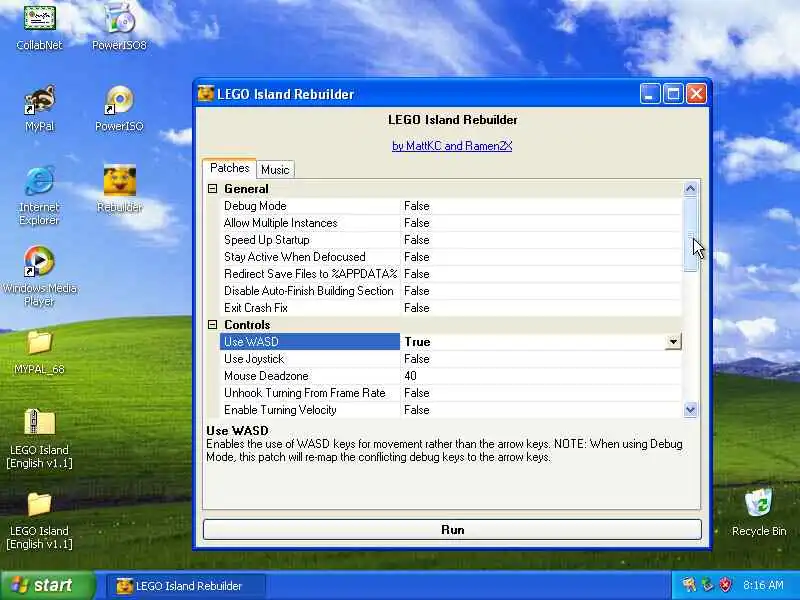
Task: Select the Enable Turning Velocity property
Action: coord(310,410)
